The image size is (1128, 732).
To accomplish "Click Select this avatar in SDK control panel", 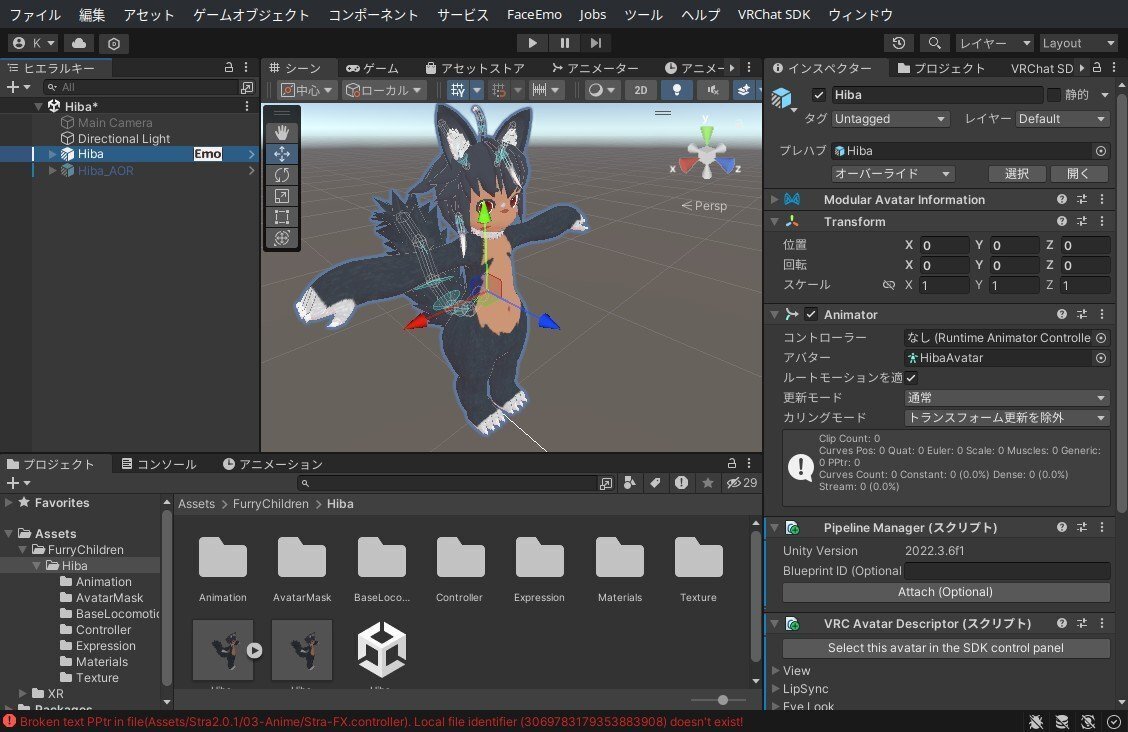I will tap(945, 648).
